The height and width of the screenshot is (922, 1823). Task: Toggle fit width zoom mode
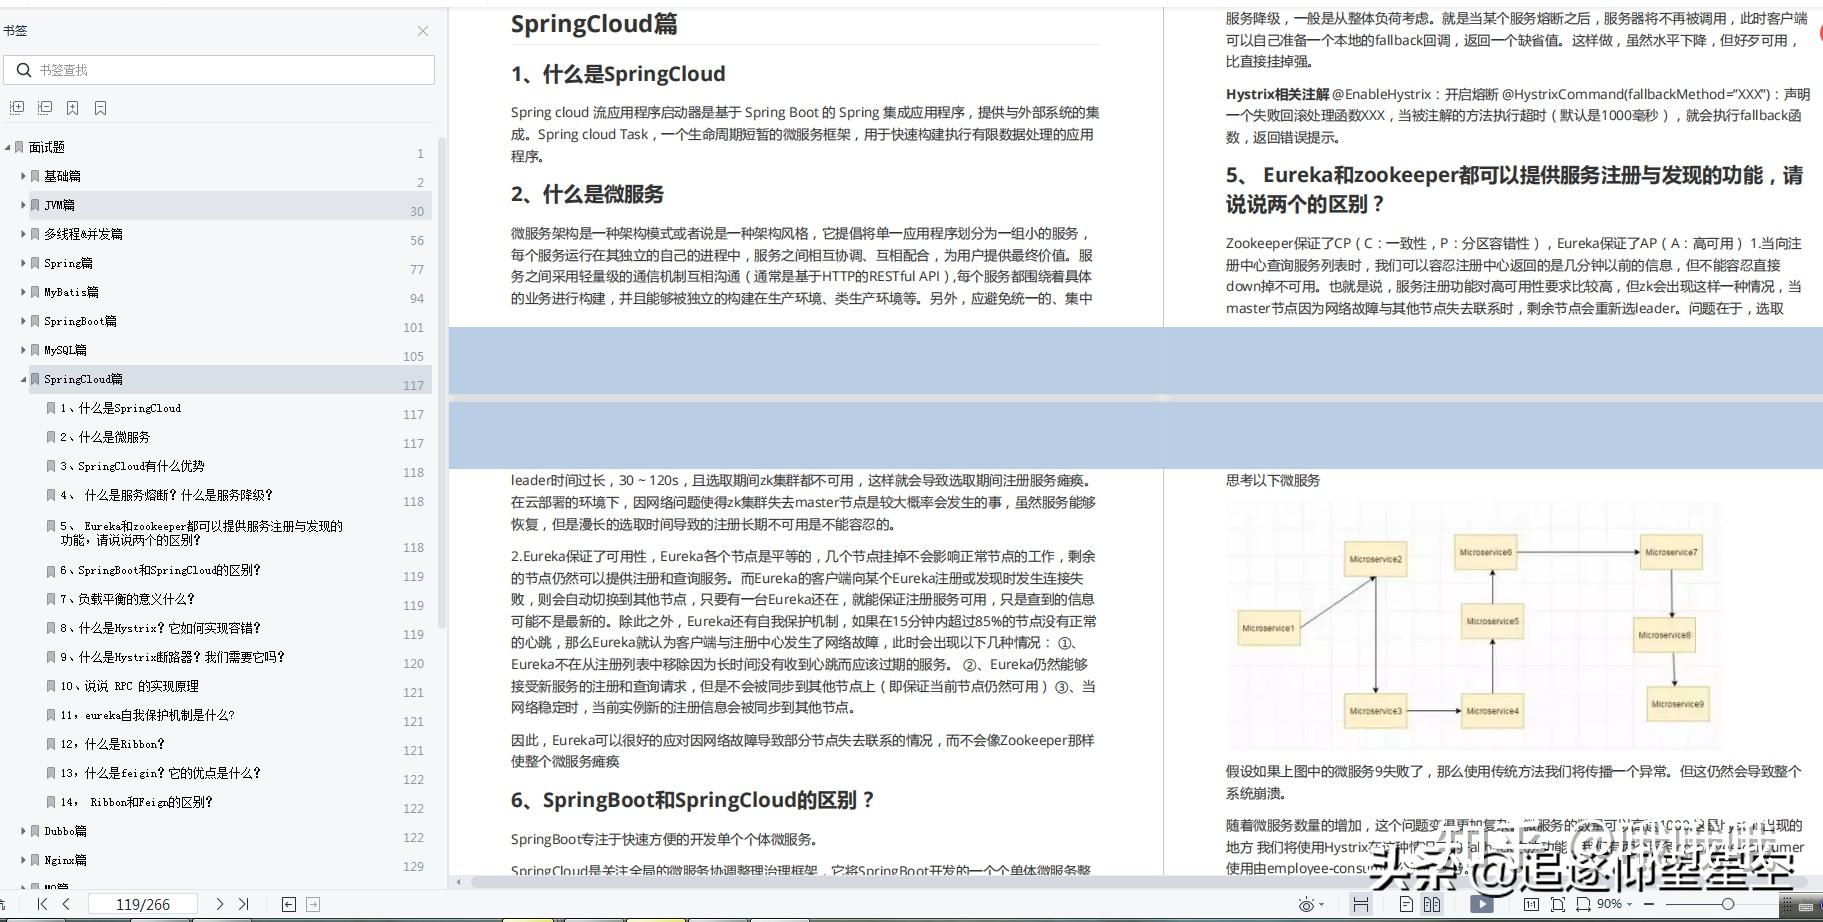[1584, 904]
